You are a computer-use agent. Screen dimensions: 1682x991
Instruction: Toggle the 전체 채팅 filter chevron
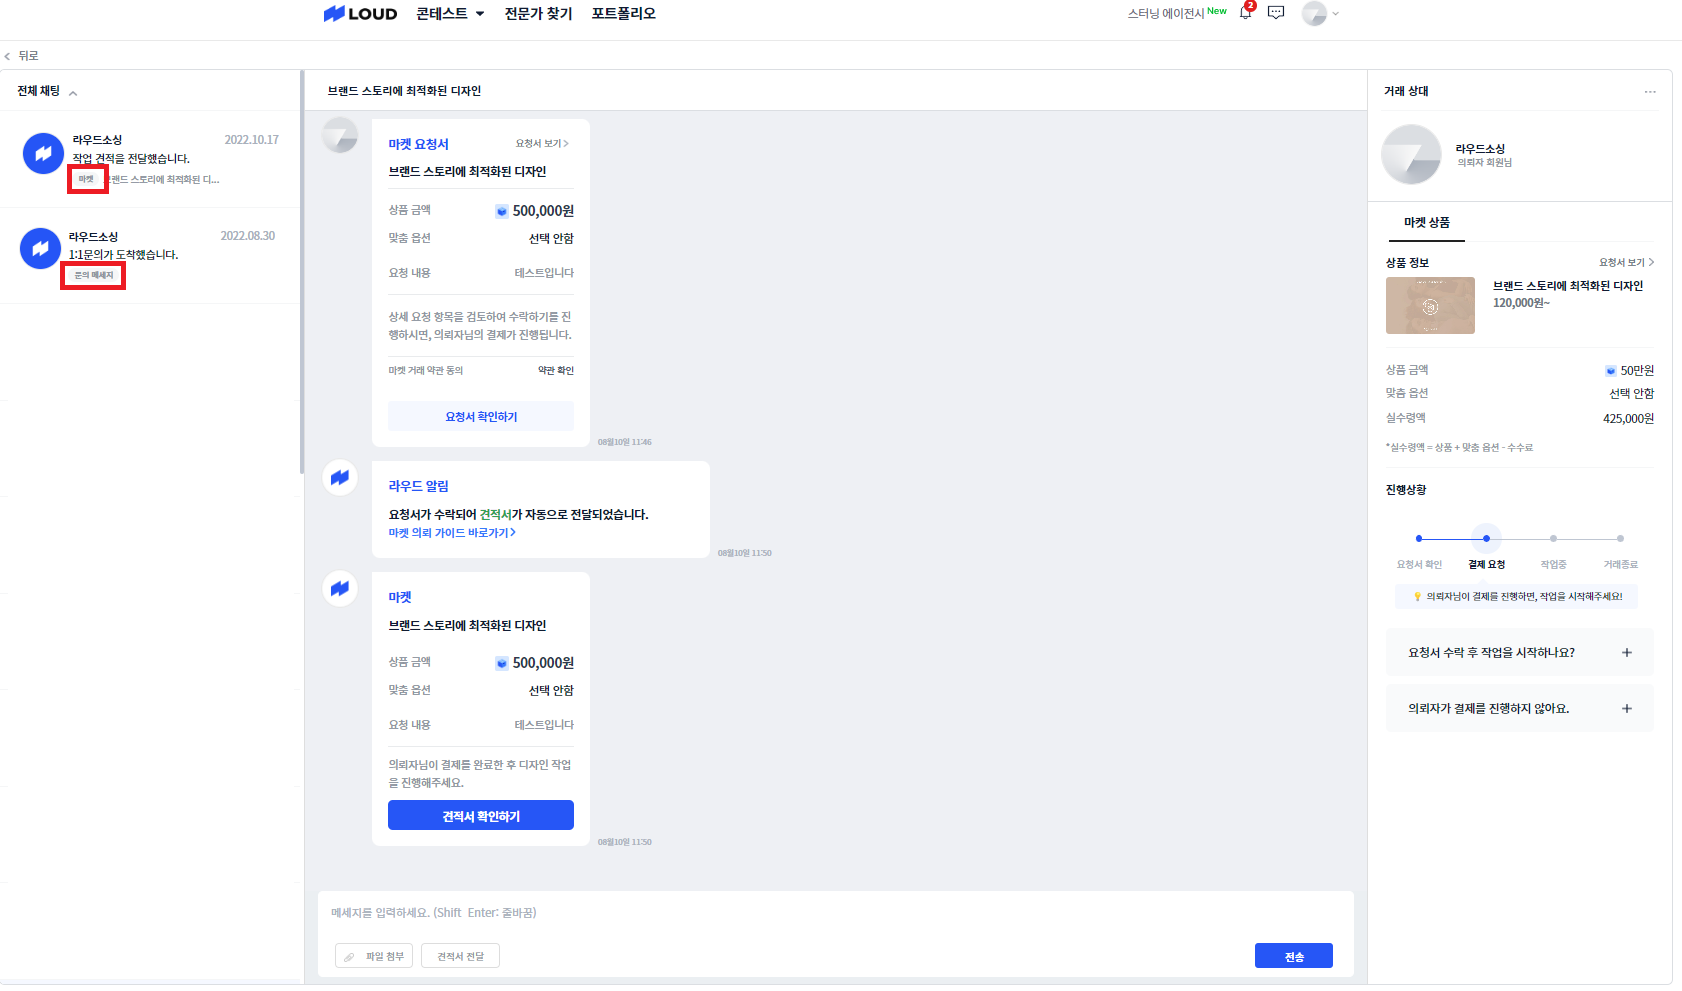pos(73,92)
